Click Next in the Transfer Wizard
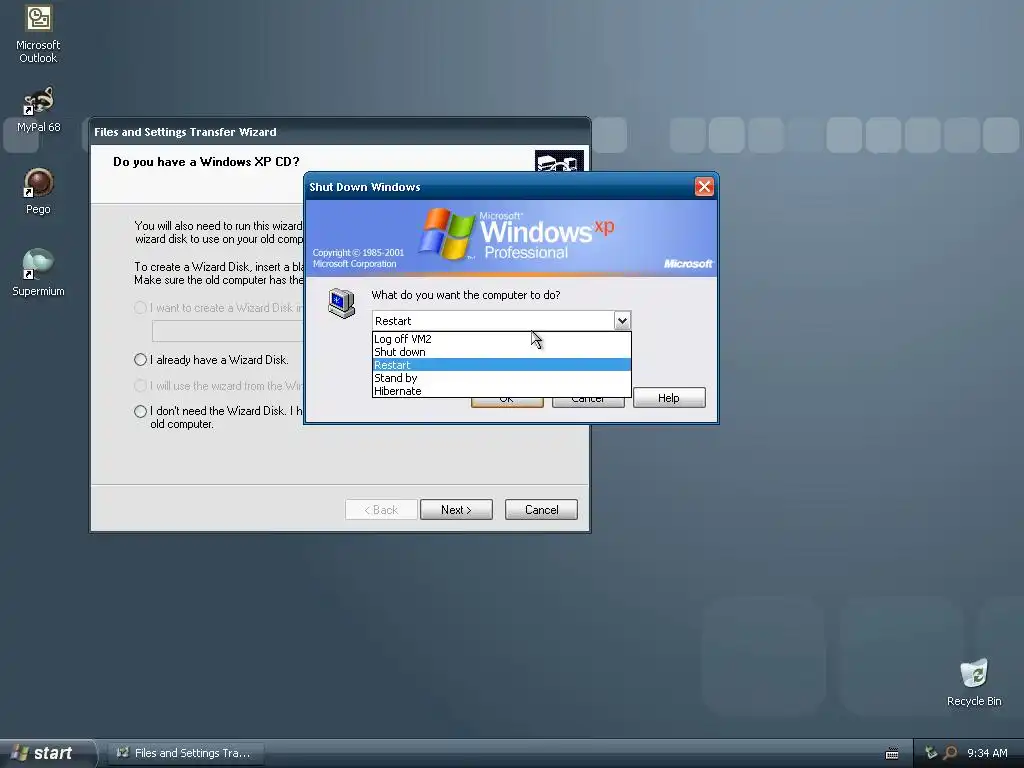 pyautogui.click(x=456, y=510)
